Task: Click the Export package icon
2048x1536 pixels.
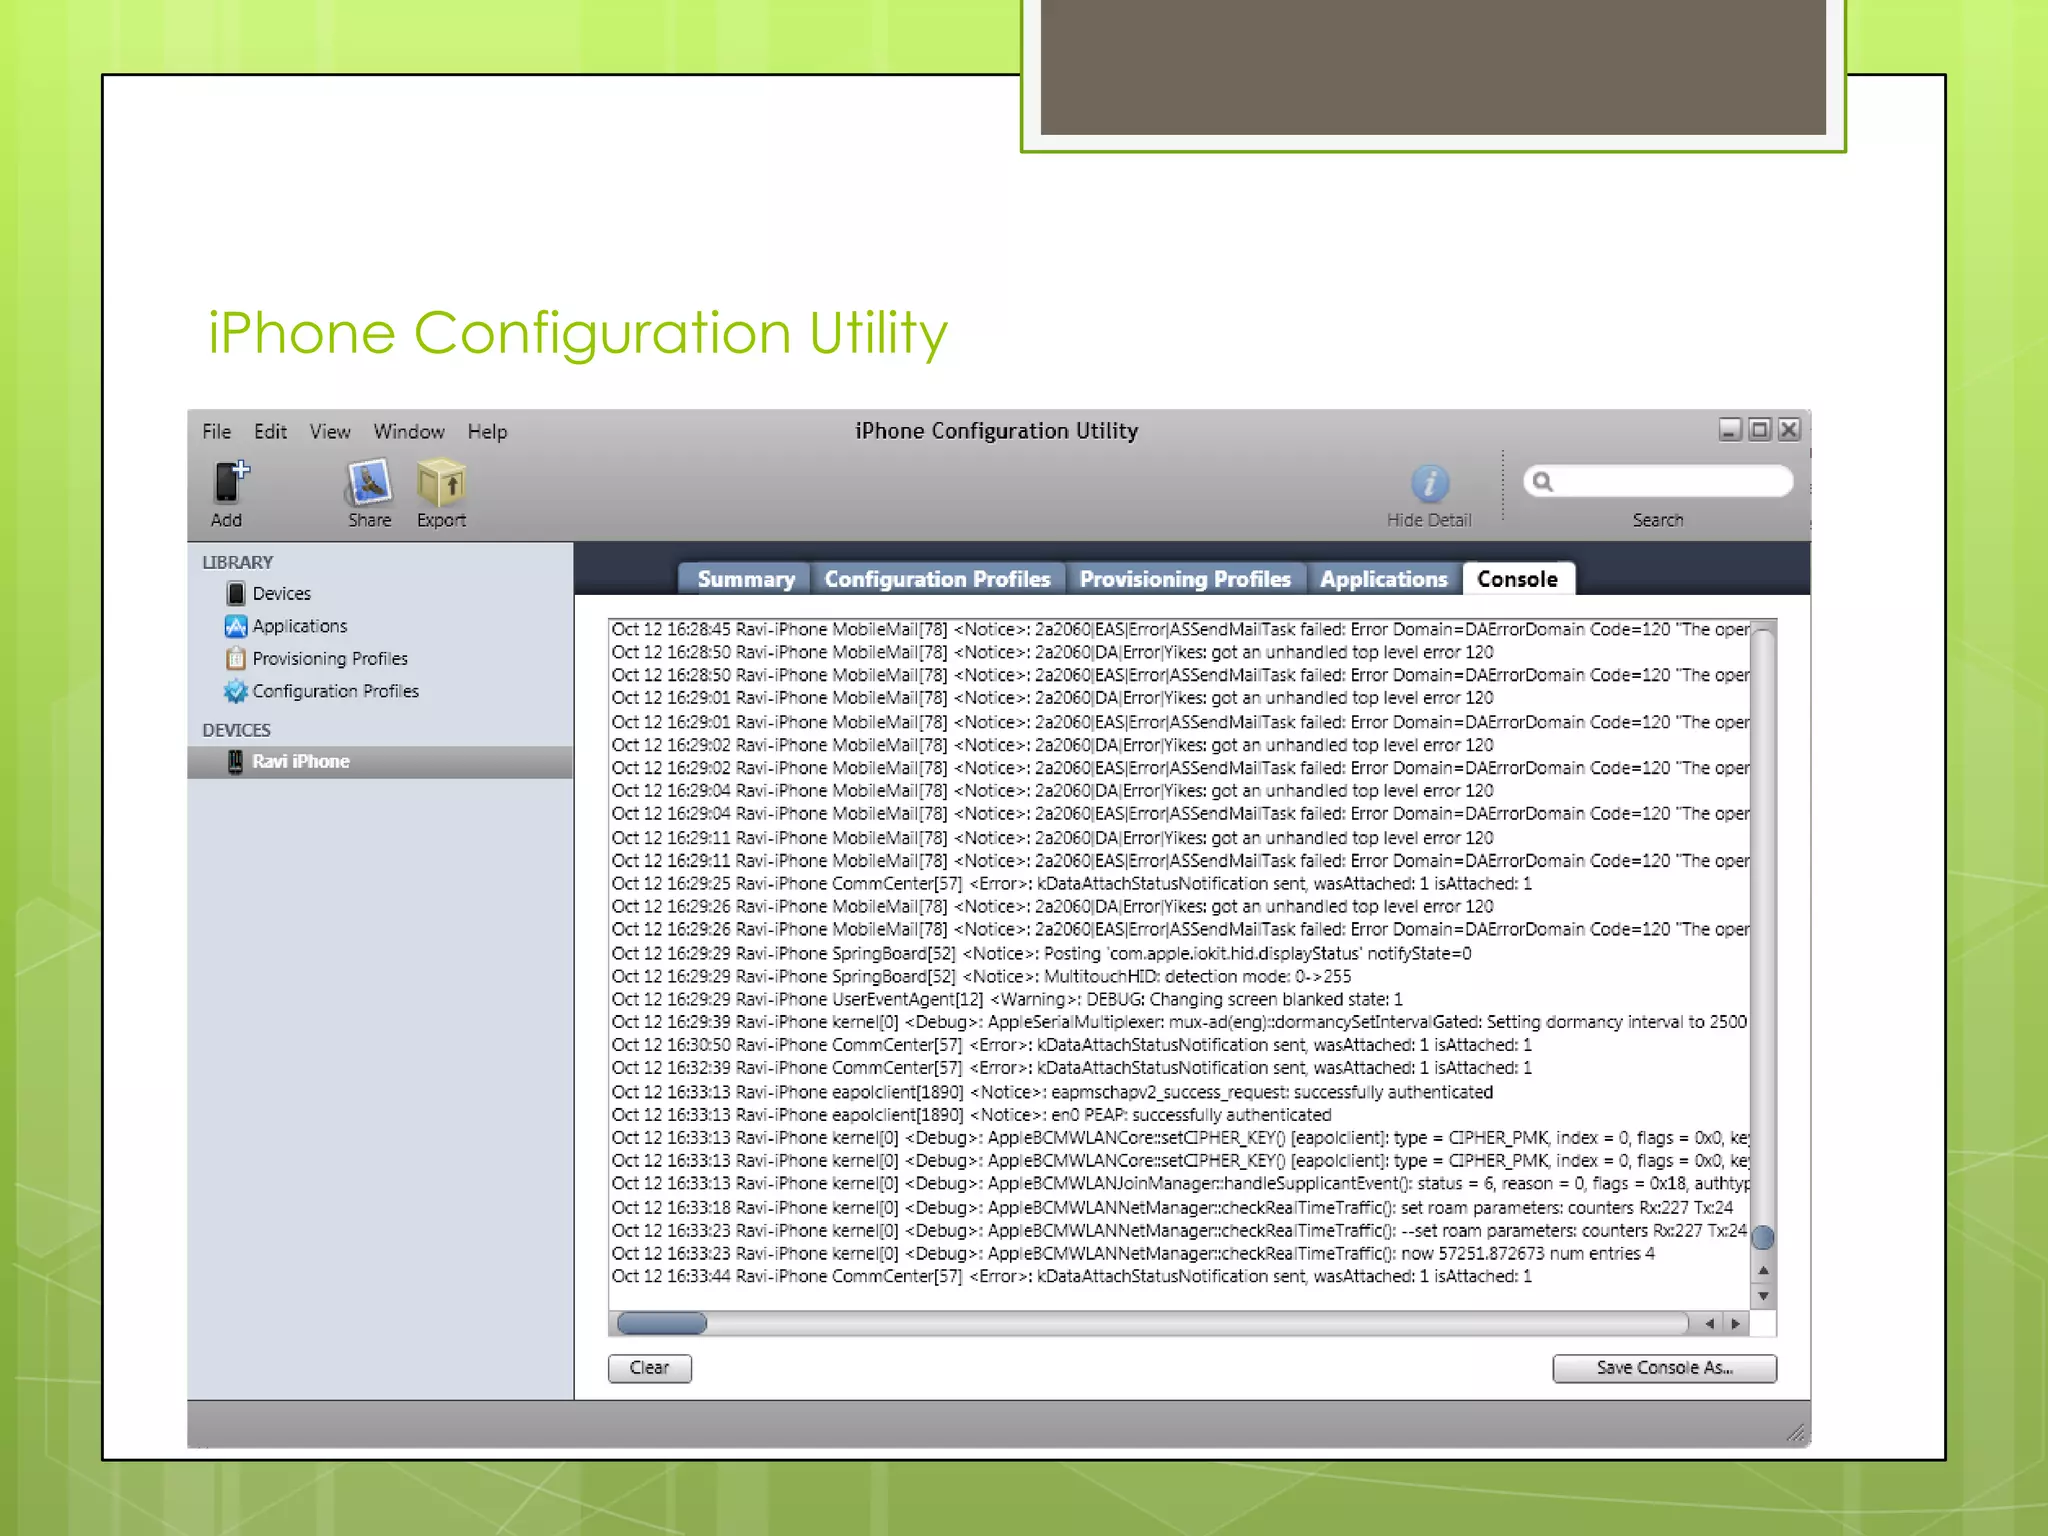Action: pos(441,482)
